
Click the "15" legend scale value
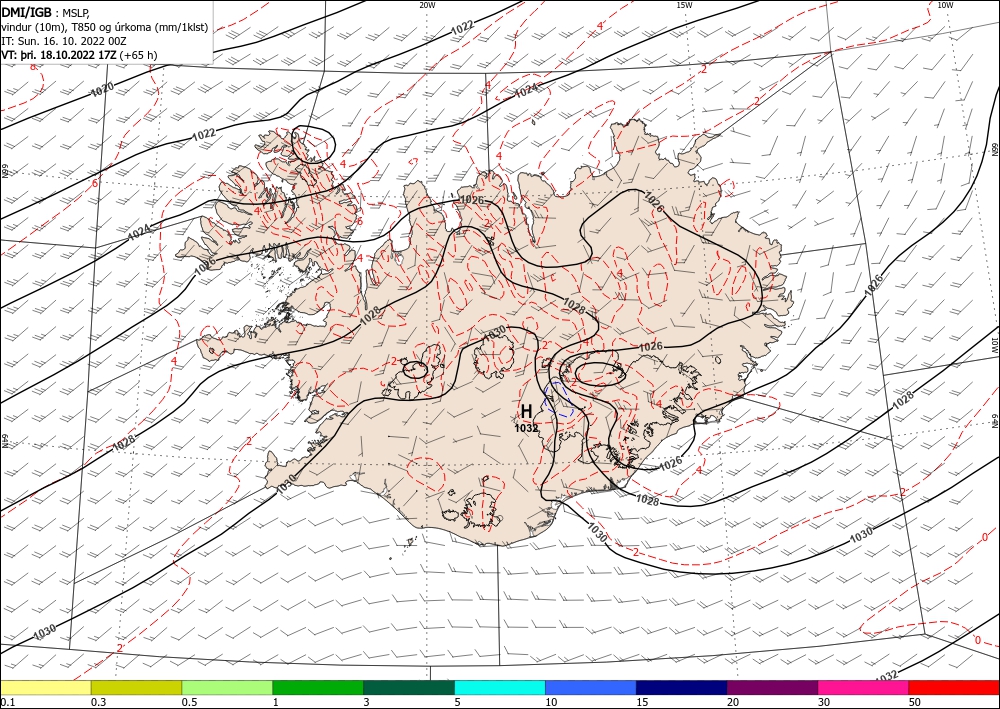642,702
